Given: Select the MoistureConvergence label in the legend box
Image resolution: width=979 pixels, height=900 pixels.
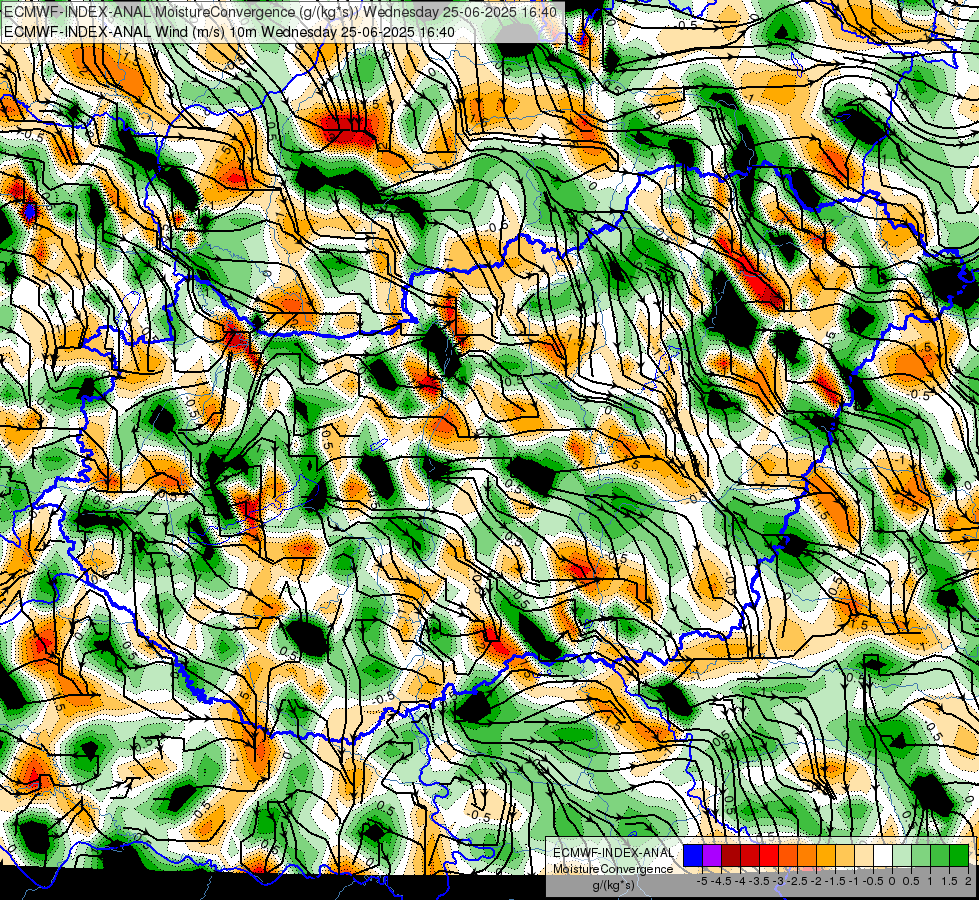Looking at the screenshot, I should [x=613, y=869].
